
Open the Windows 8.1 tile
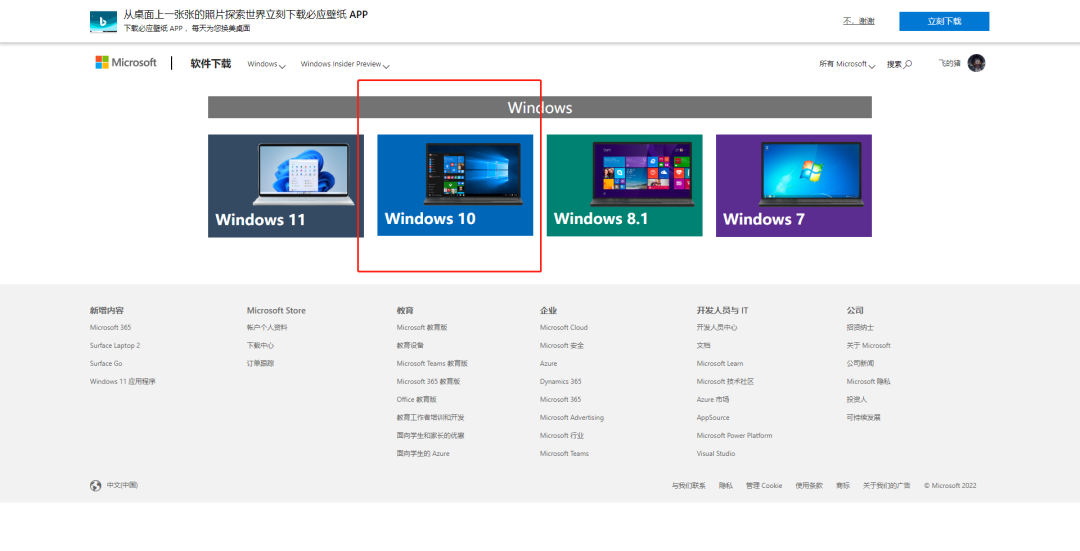click(625, 185)
